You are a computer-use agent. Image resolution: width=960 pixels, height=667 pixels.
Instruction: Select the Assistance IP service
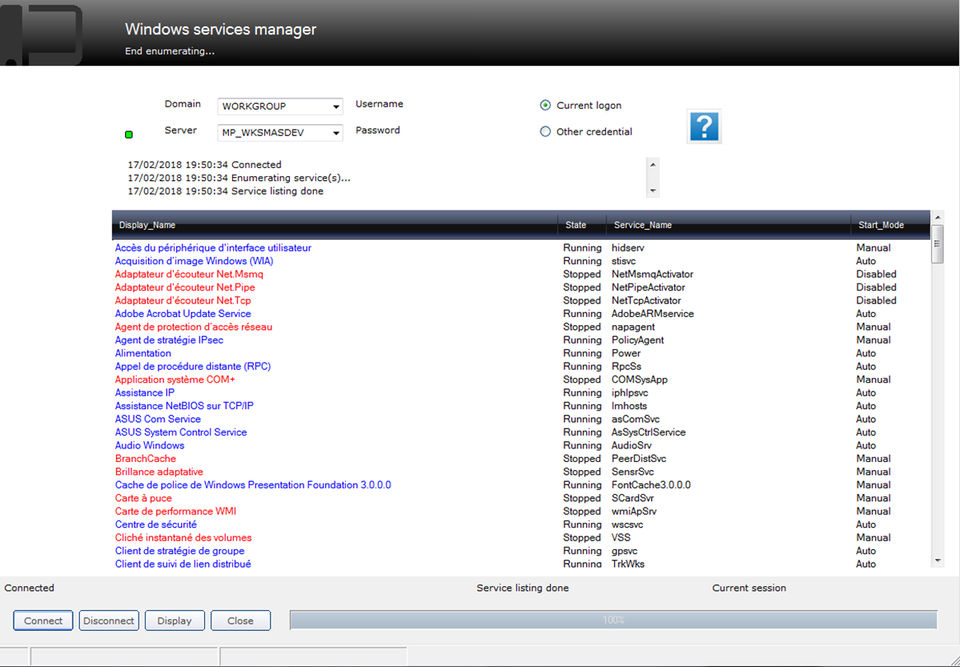click(144, 393)
